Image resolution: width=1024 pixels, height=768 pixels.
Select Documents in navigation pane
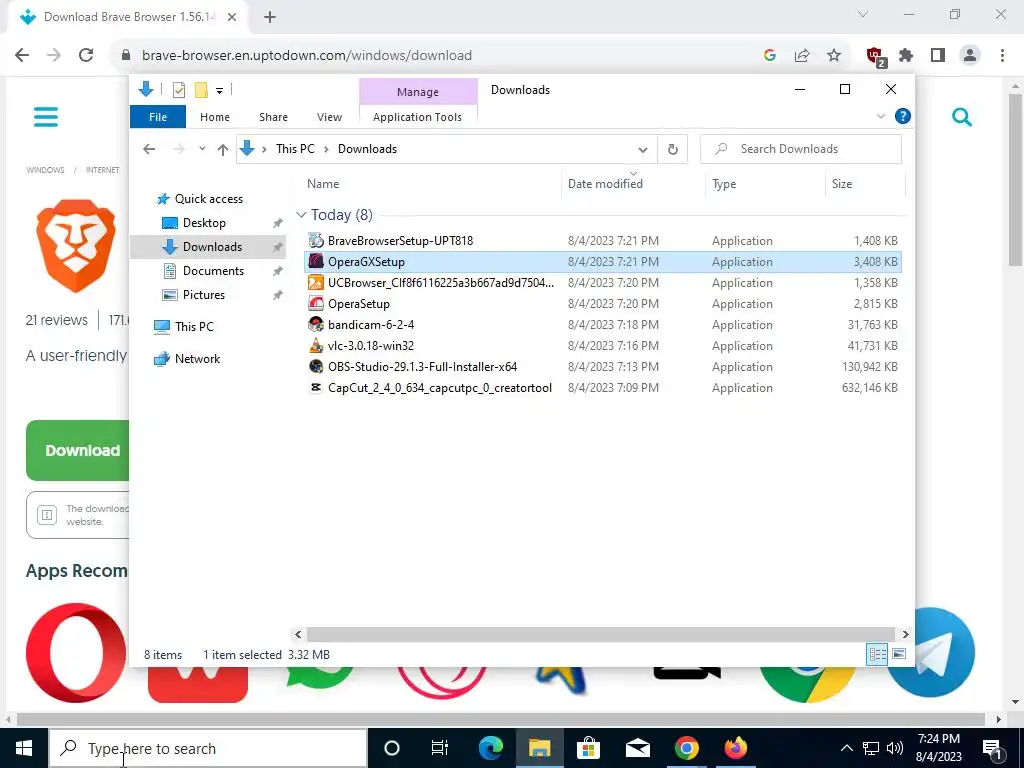pyautogui.click(x=213, y=271)
